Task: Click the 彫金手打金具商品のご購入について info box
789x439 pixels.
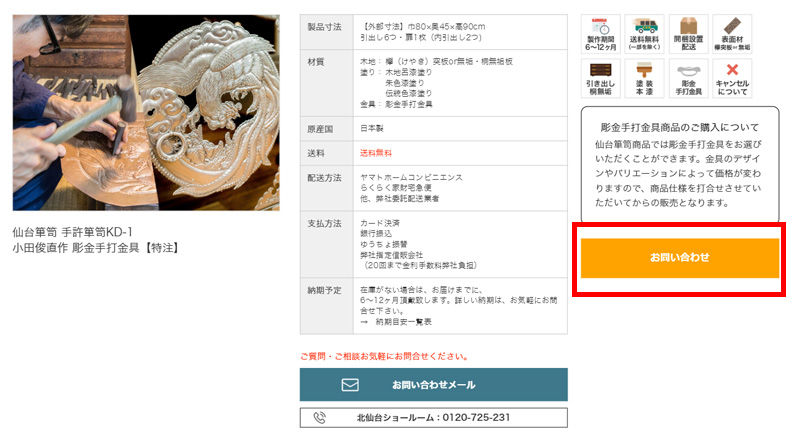Action: (680, 164)
